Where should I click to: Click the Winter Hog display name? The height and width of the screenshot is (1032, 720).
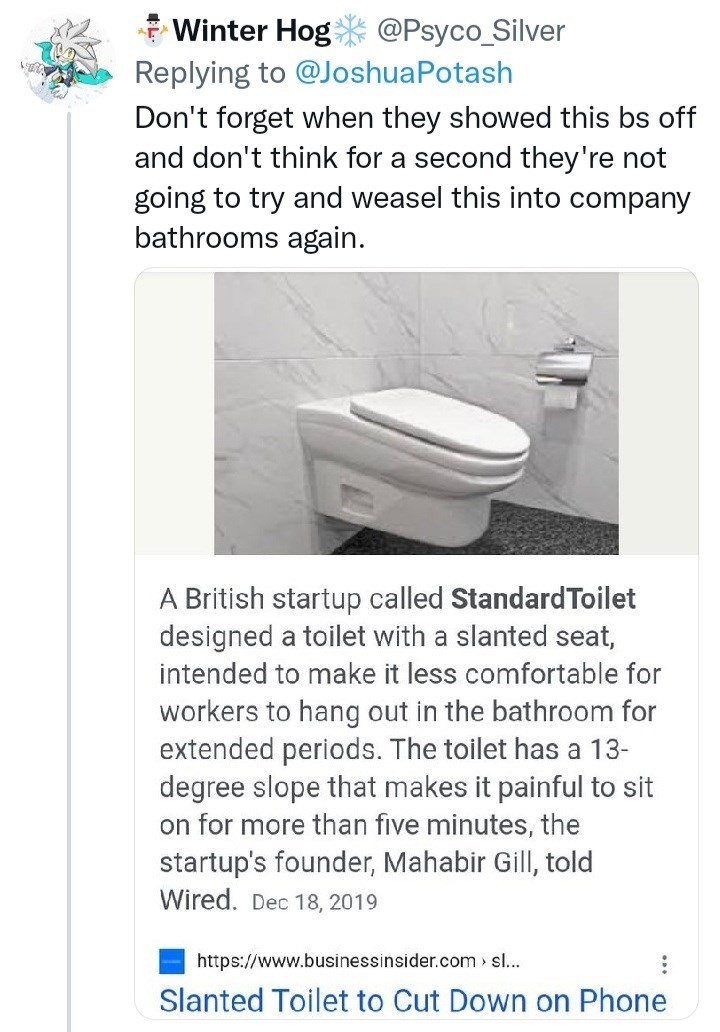point(252,31)
